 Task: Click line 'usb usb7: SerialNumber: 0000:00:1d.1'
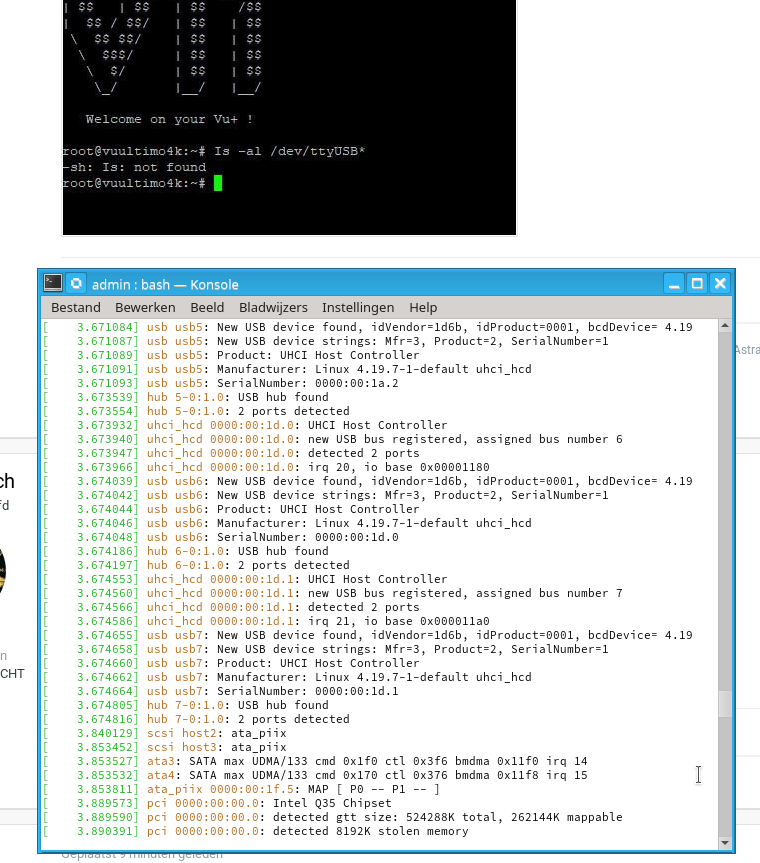click(x=272, y=691)
